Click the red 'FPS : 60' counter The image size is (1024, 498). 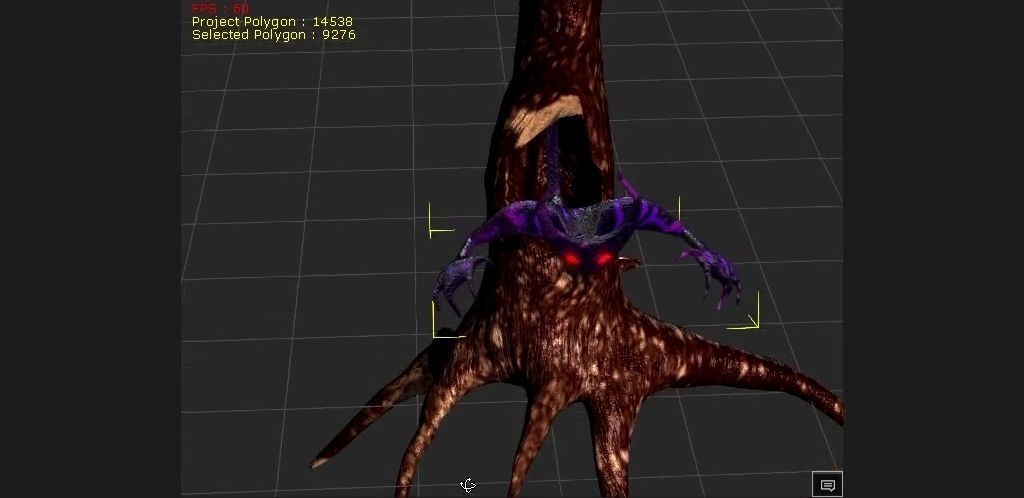pos(220,8)
